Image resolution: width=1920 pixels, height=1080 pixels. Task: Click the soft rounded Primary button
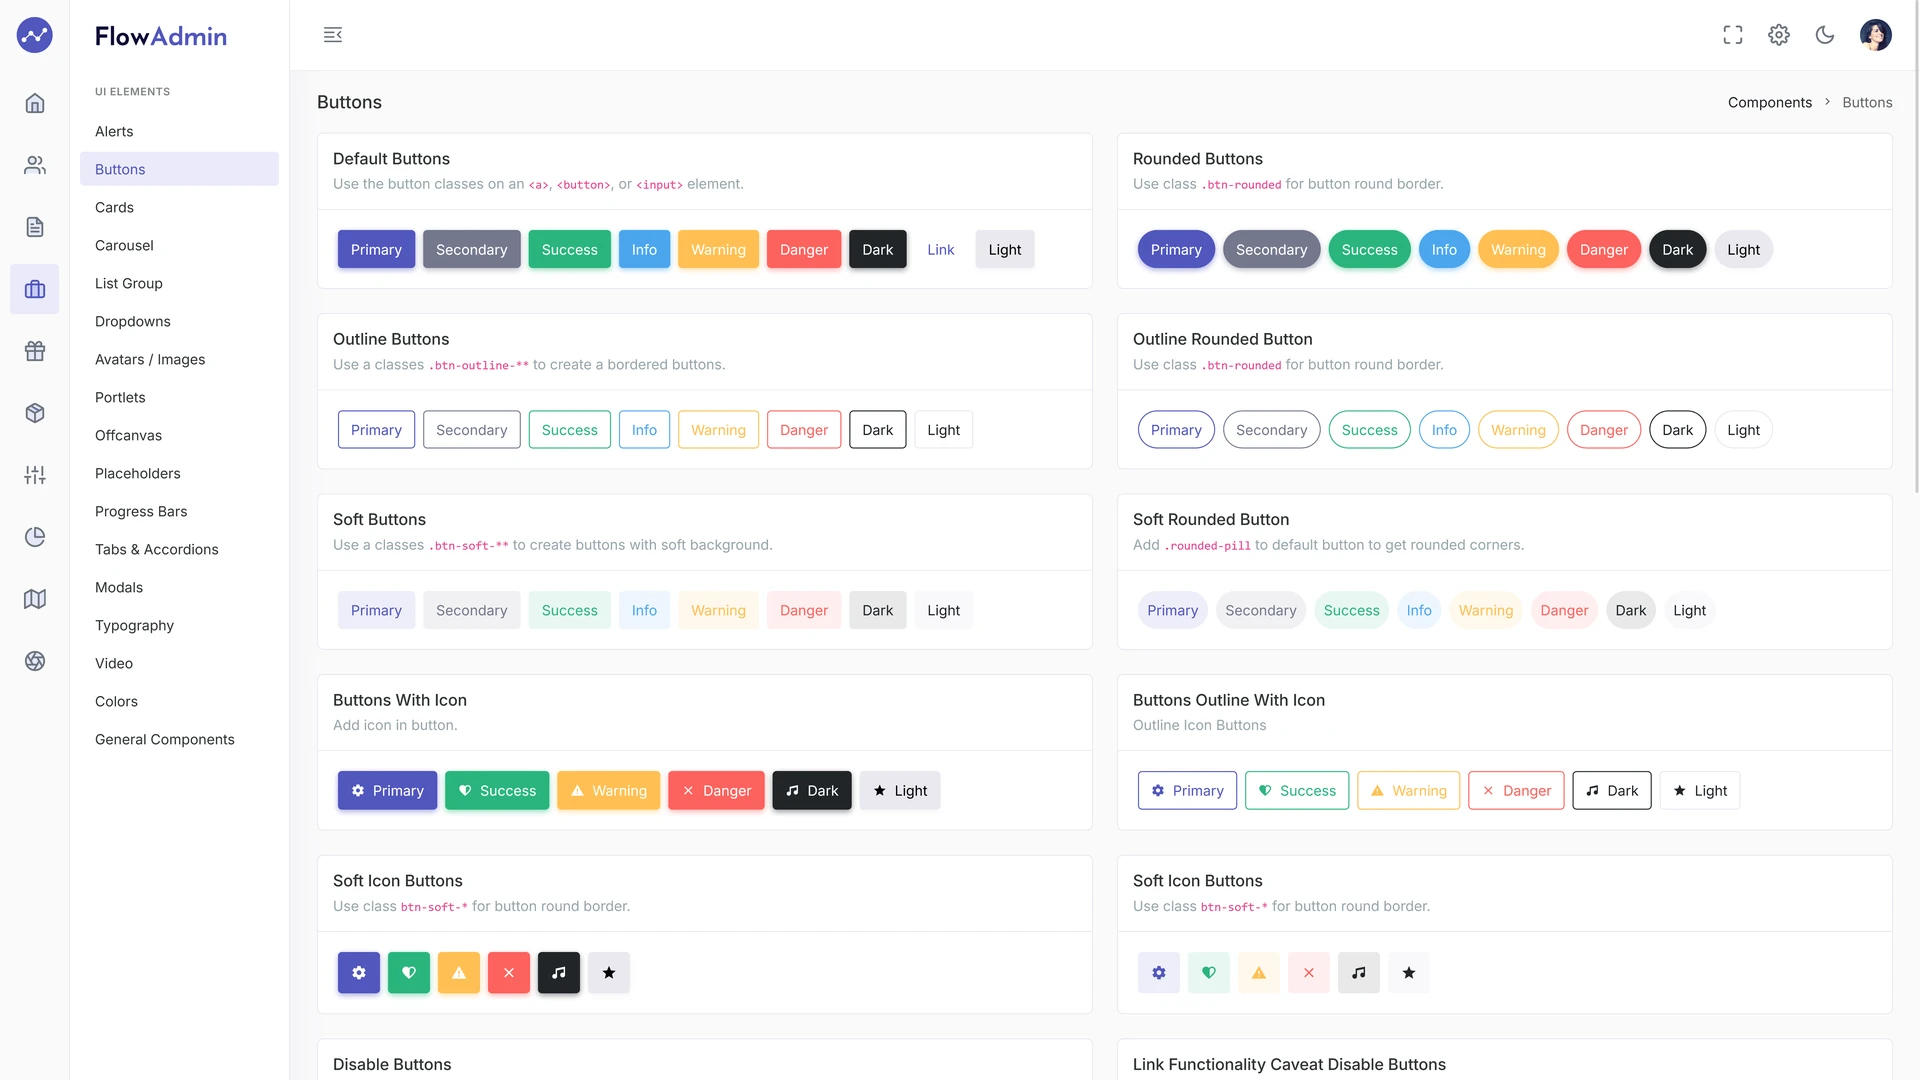pos(1172,610)
